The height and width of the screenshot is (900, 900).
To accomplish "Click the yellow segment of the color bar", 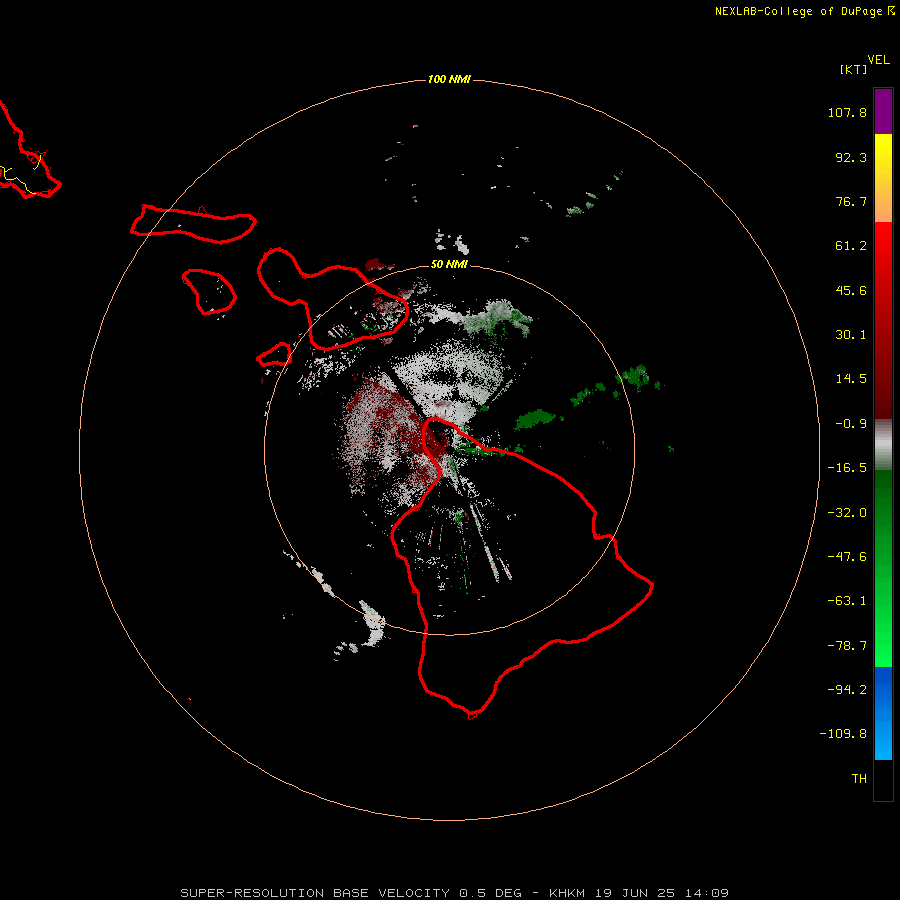I will [x=883, y=155].
